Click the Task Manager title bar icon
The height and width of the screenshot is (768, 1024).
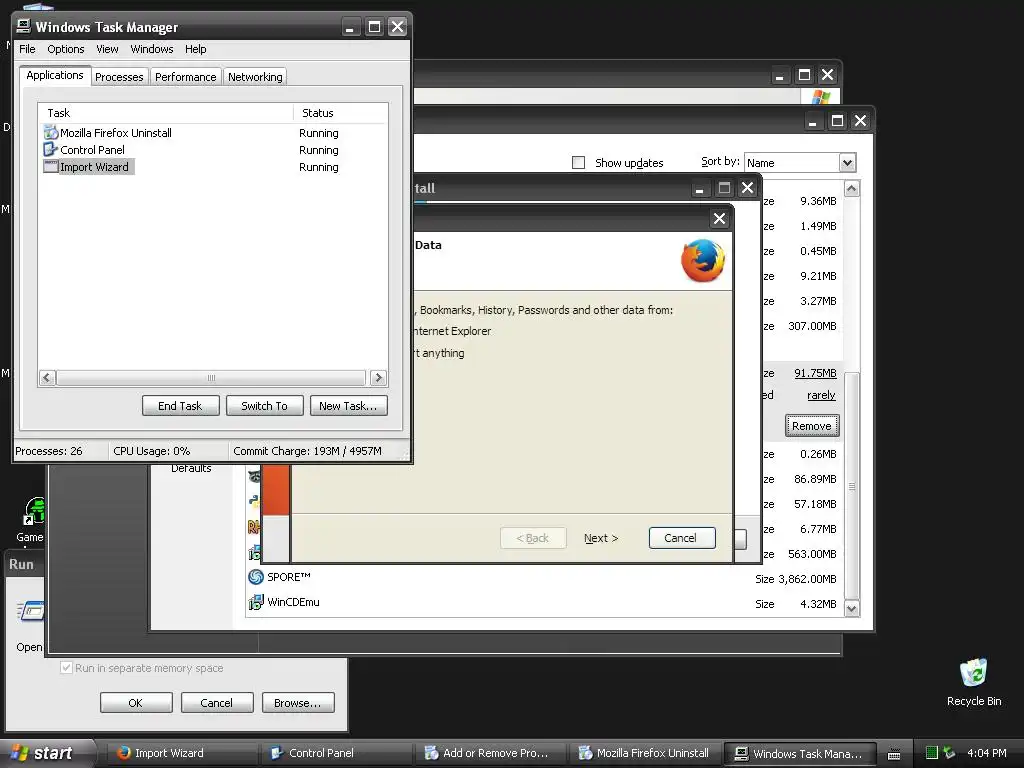(x=24, y=26)
